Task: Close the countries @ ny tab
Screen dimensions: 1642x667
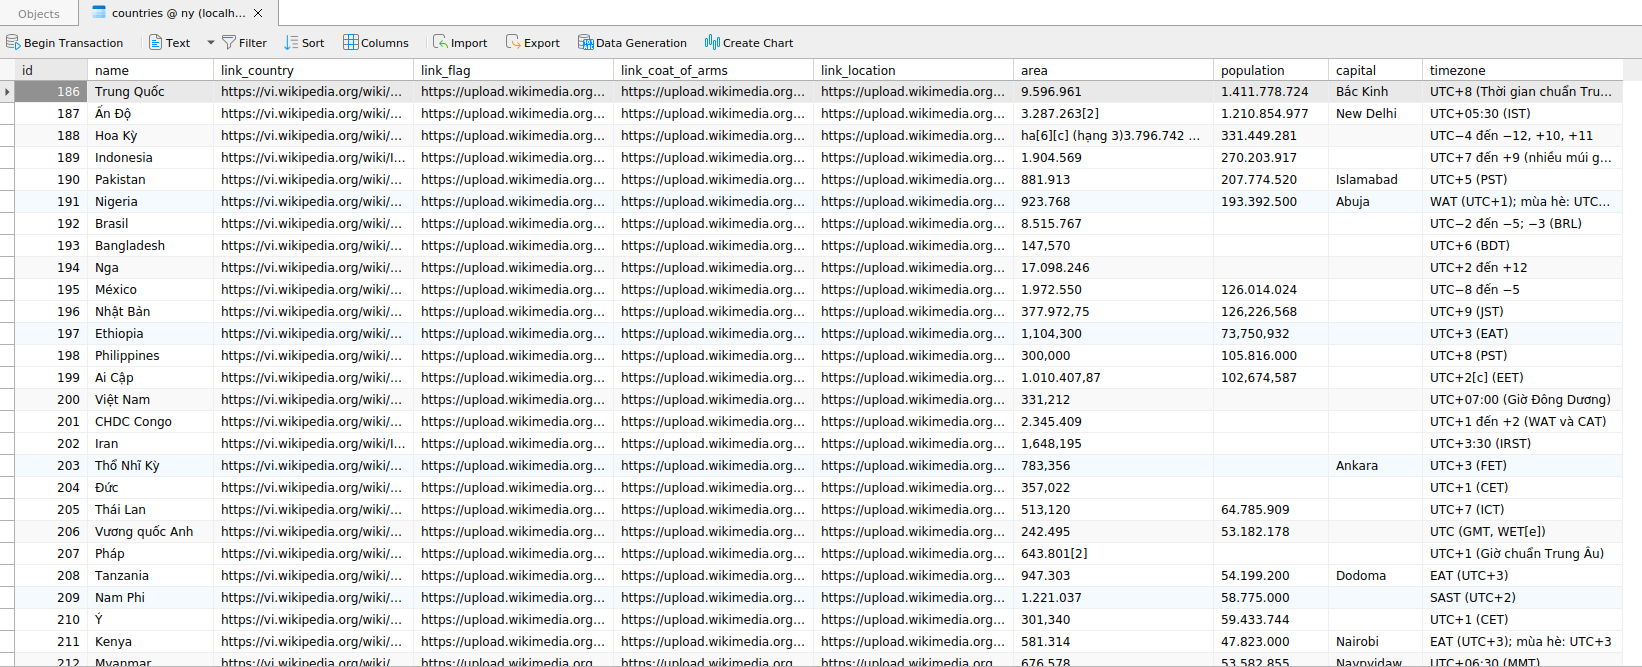Action: tap(258, 13)
